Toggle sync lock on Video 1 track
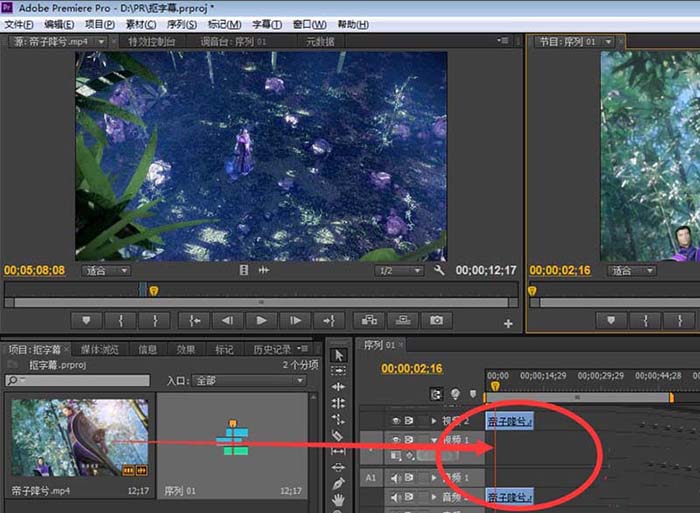This screenshot has height=513, width=700. 408,440
